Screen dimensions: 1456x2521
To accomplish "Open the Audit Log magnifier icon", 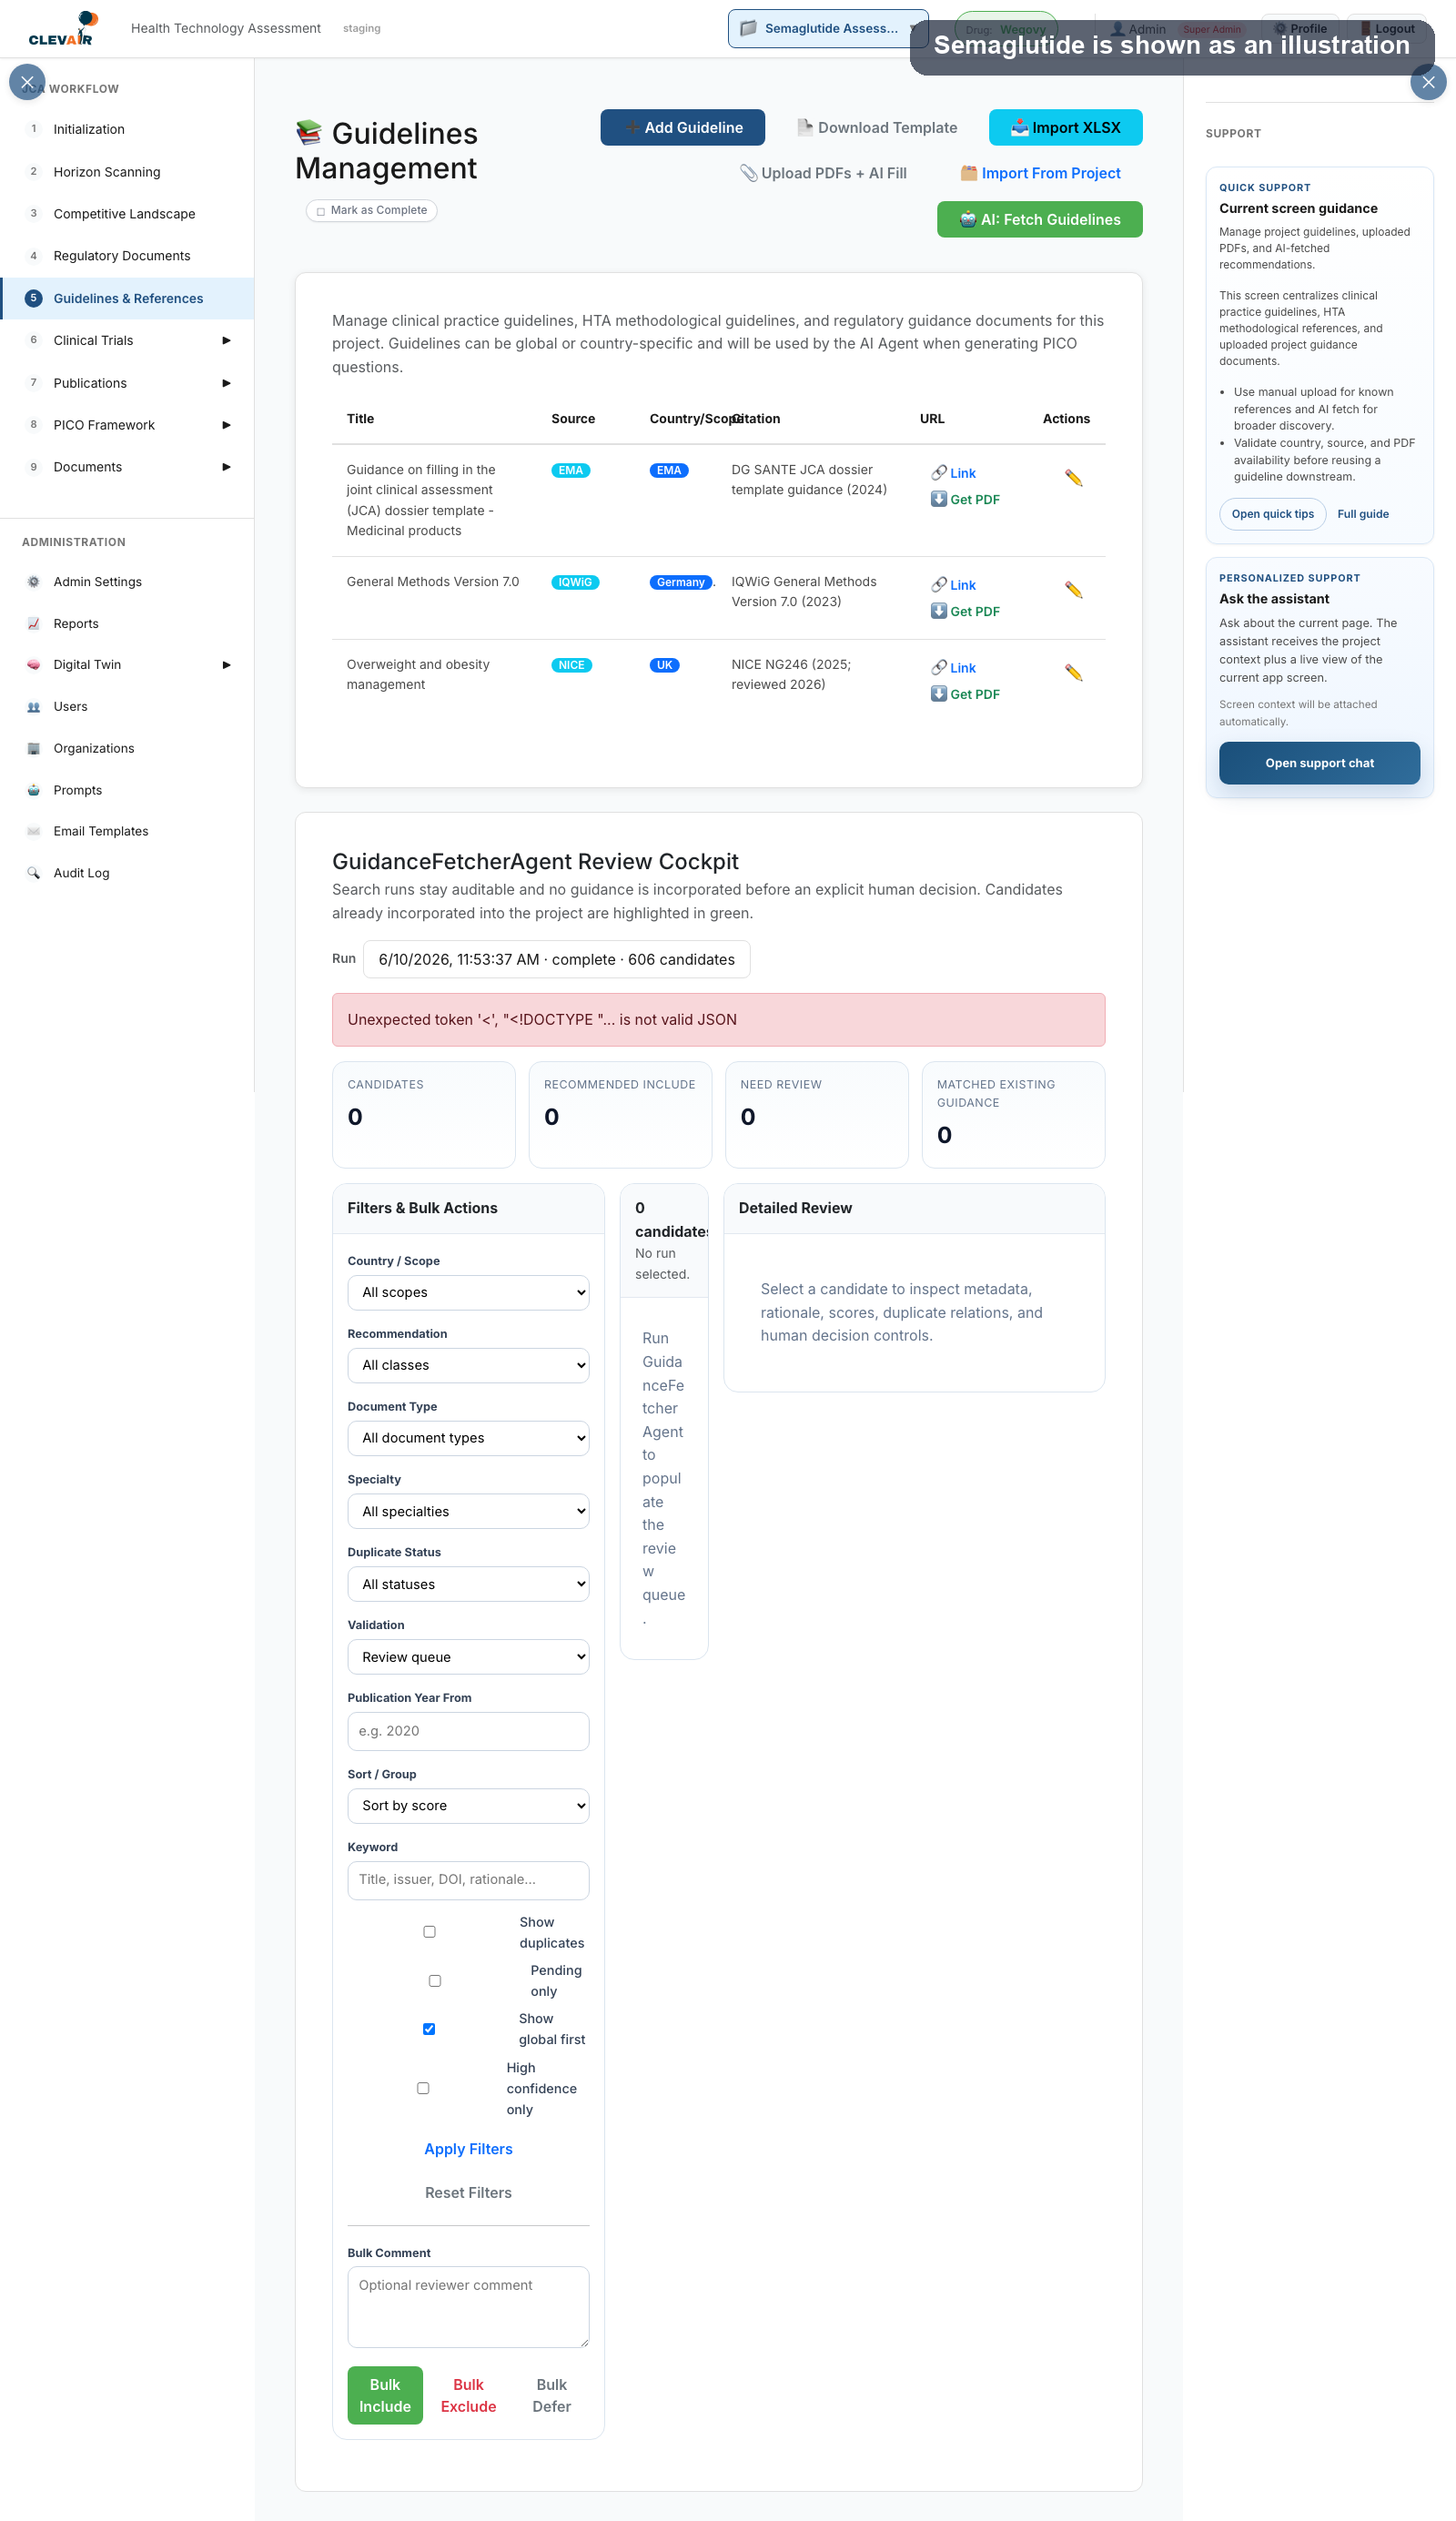I will point(33,874).
